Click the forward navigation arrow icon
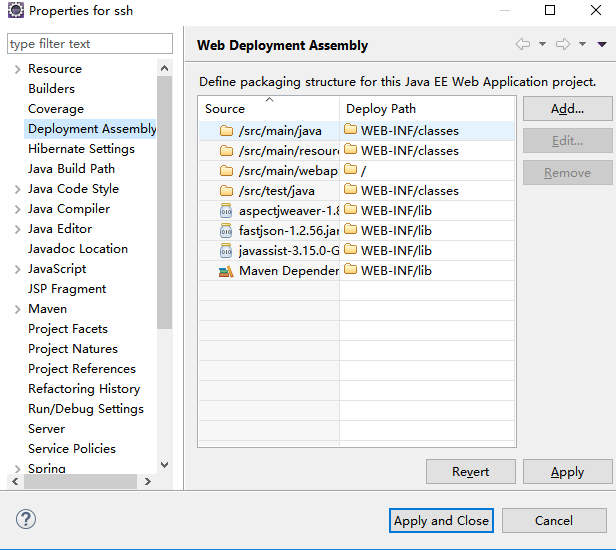 563,44
